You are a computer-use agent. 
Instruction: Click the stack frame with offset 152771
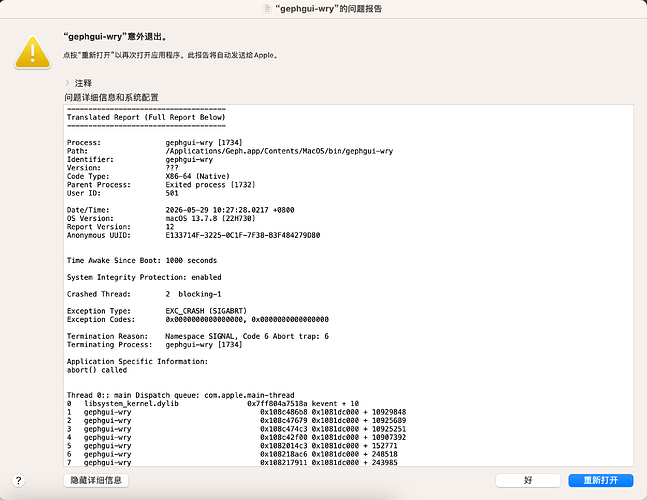pyautogui.click(x=232, y=446)
